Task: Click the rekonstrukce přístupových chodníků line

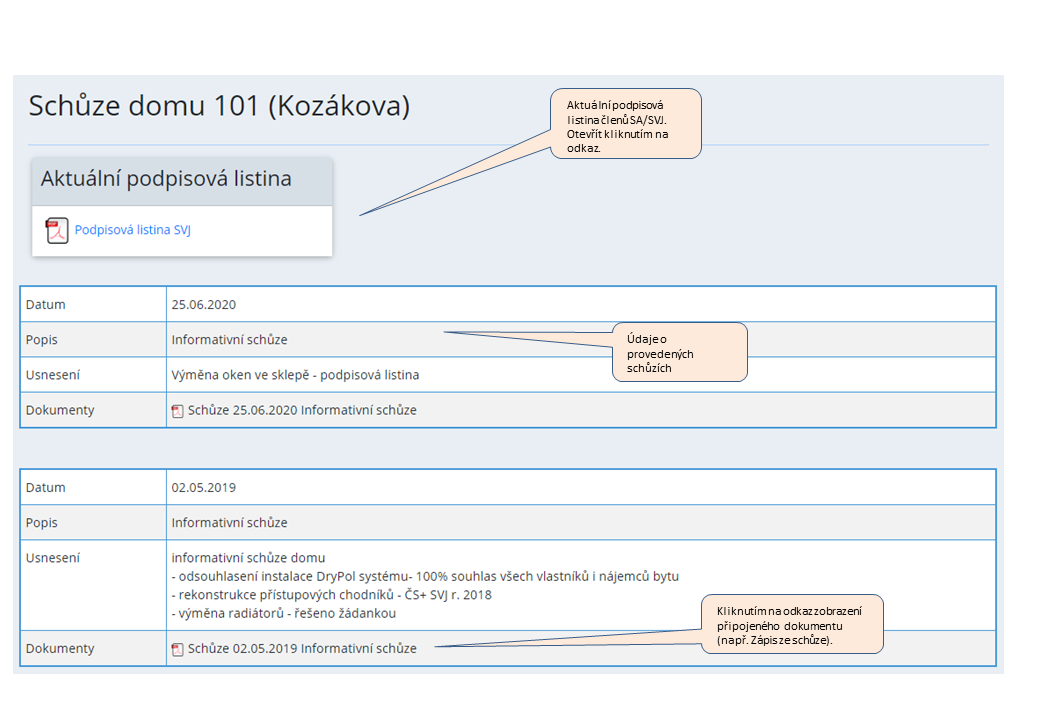Action: [331, 595]
